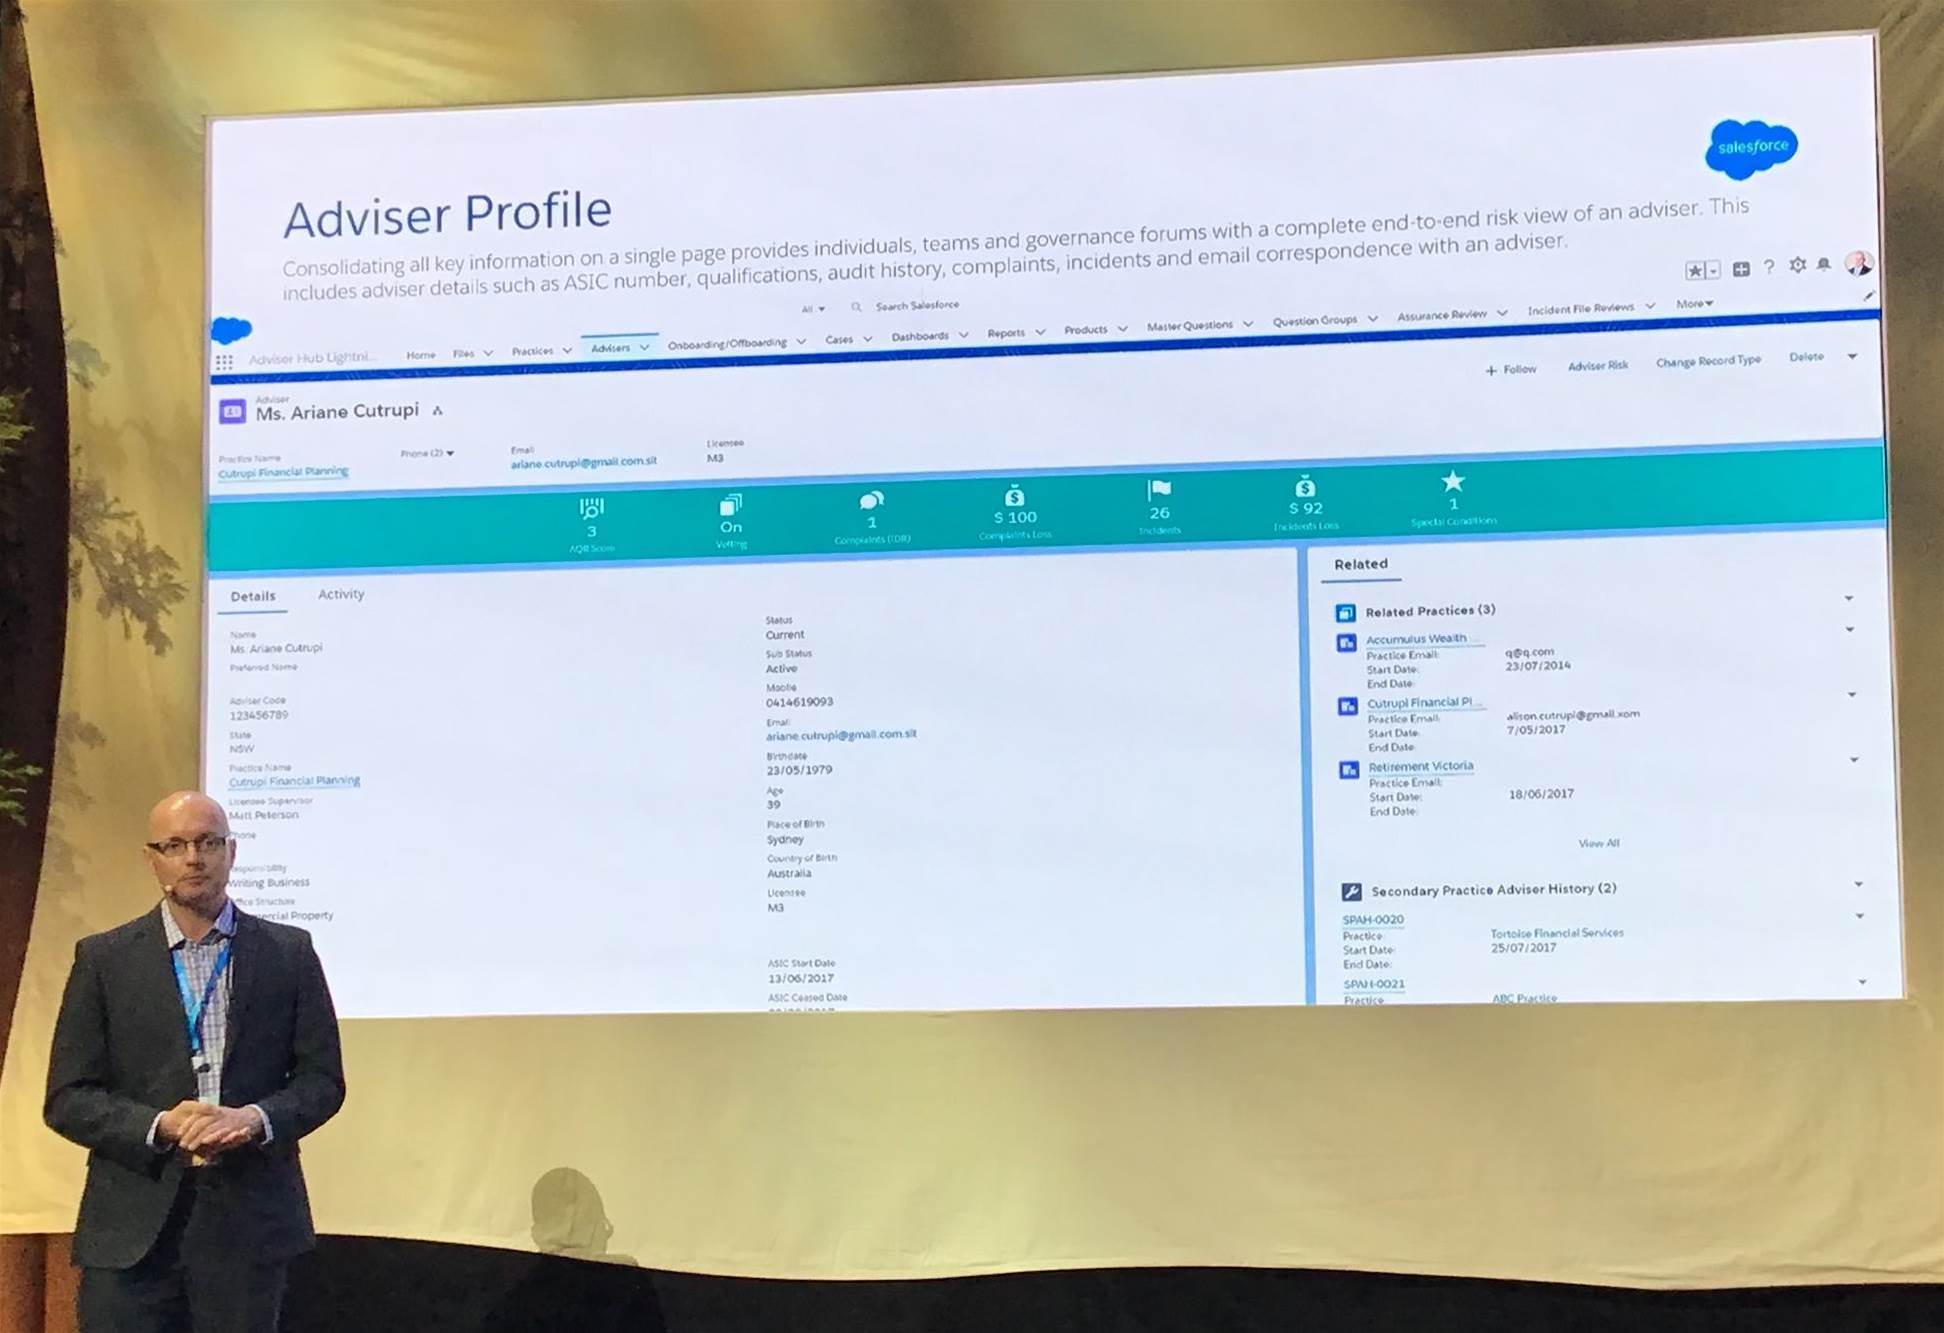Open the SPAH-0020 history record link
1944x1333 pixels.
(x=1373, y=920)
